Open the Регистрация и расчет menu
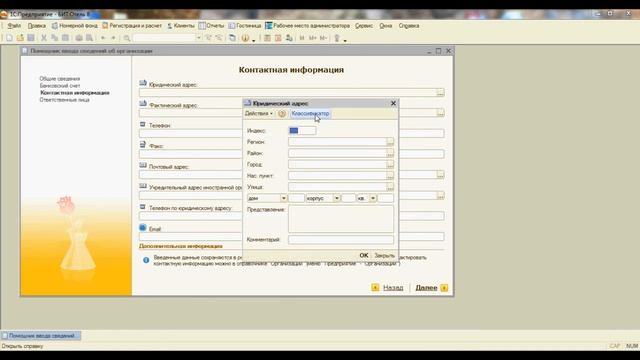This screenshot has height=360, width=640. (x=132, y=26)
